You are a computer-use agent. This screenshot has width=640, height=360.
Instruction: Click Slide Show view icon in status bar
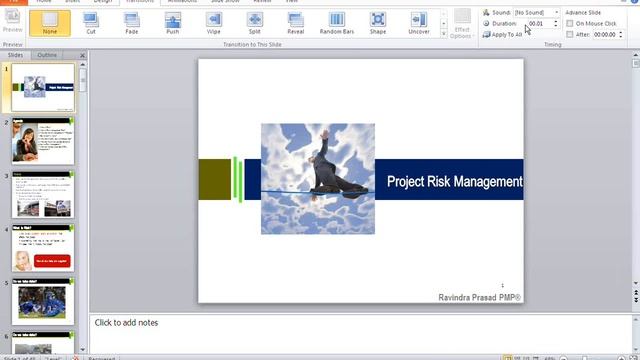(536, 358)
